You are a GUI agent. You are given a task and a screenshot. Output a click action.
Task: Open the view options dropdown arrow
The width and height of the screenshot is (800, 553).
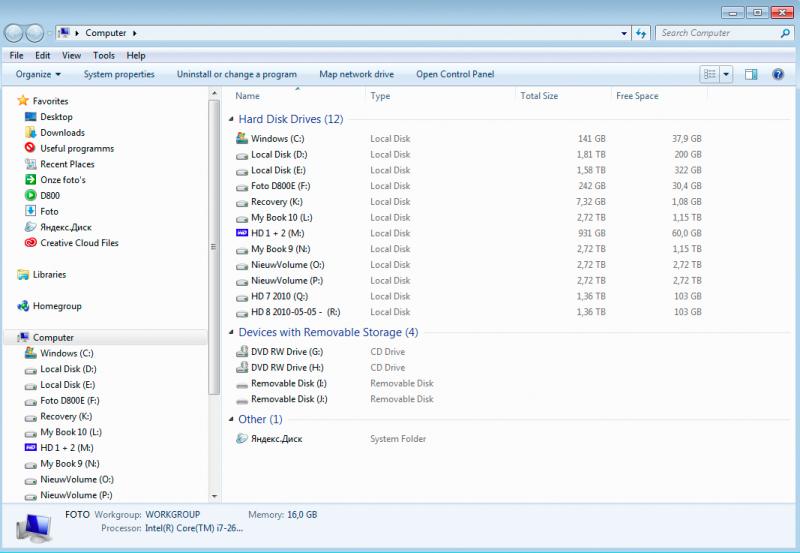(726, 74)
